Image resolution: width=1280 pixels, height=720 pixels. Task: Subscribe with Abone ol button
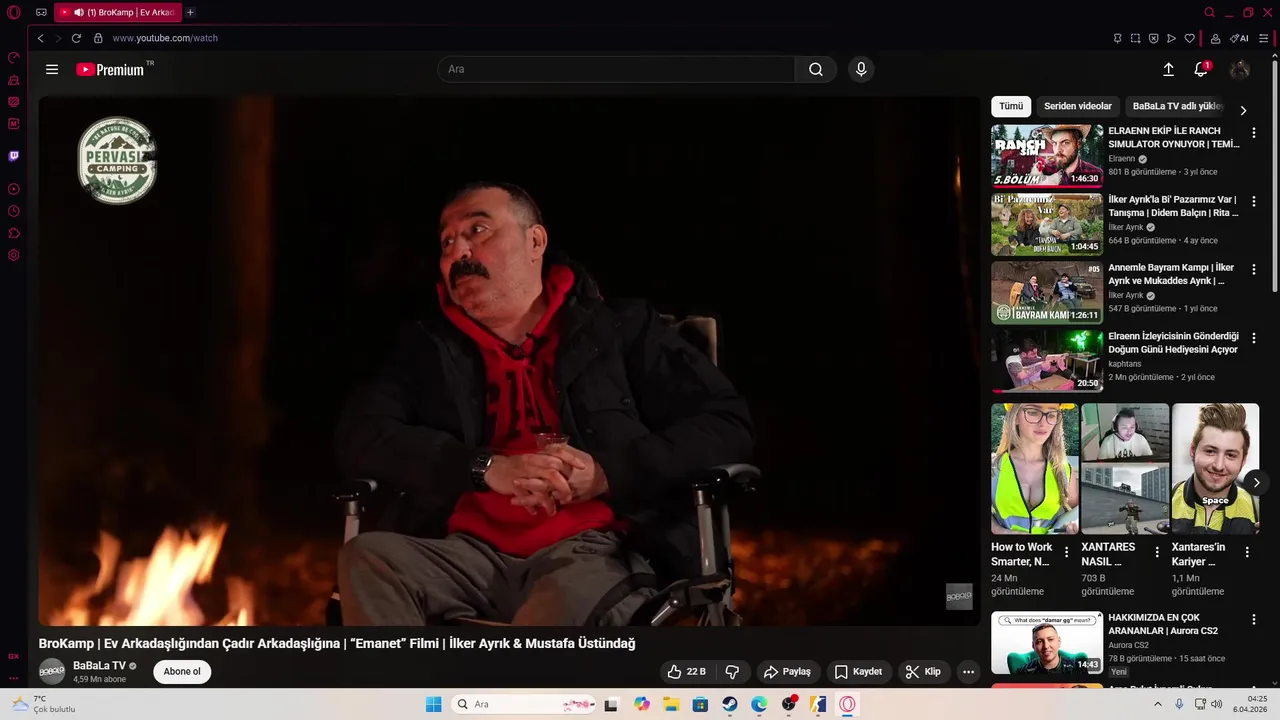[182, 671]
